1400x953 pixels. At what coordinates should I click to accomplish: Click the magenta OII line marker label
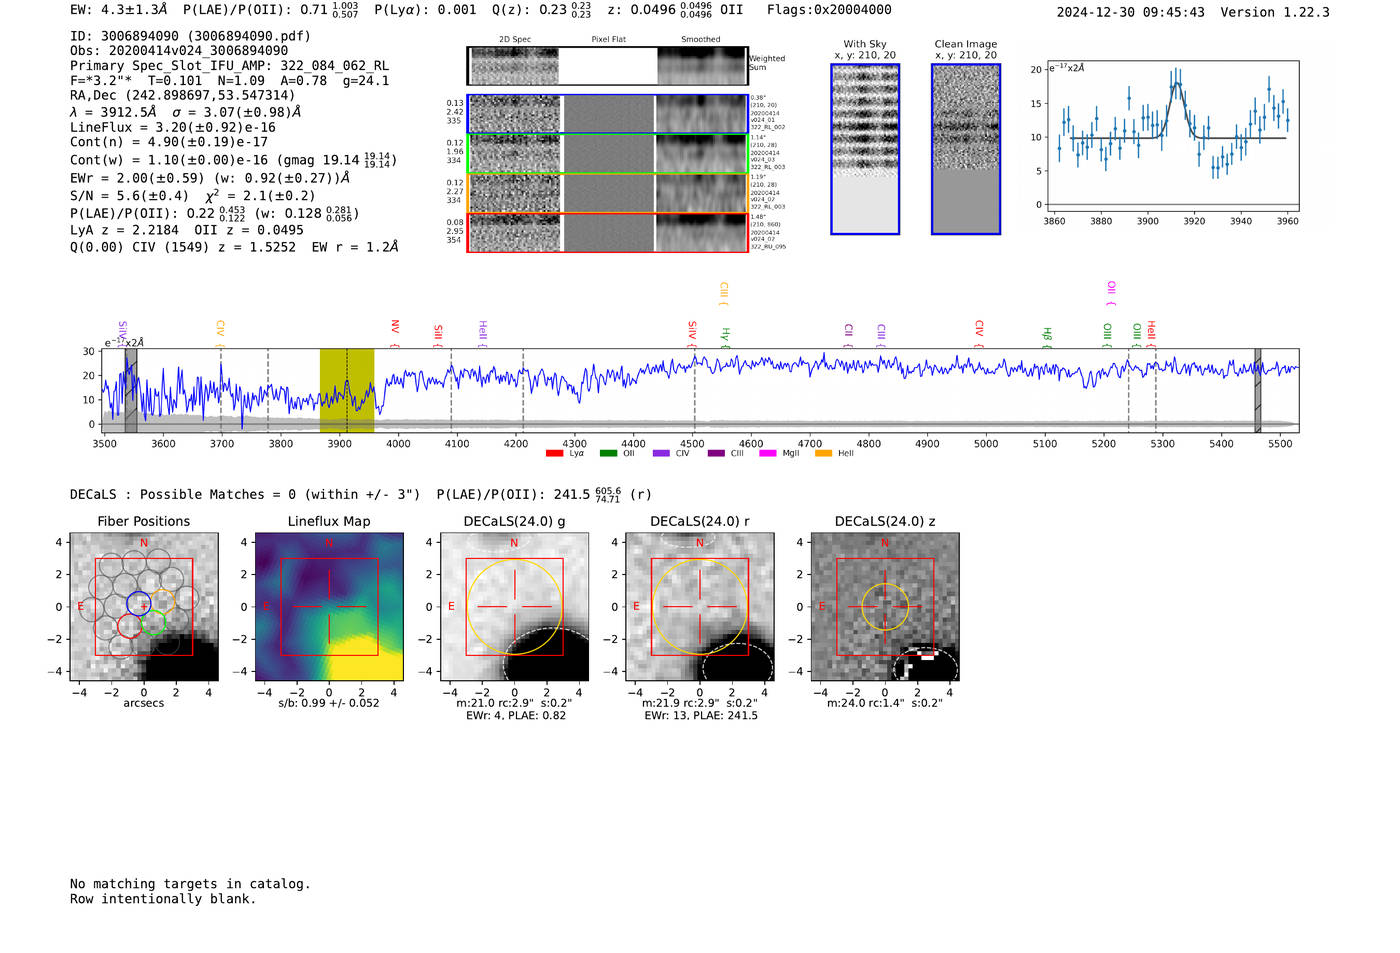[x=1111, y=291]
